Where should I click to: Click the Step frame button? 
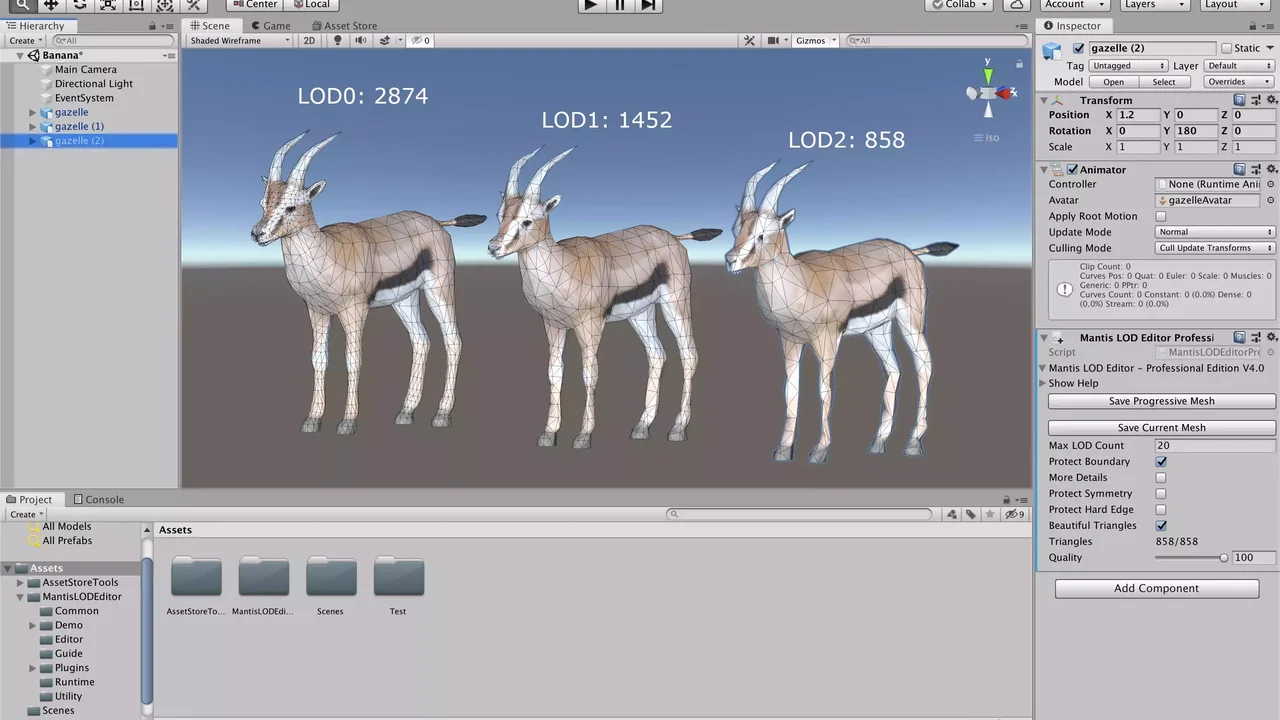coord(648,5)
